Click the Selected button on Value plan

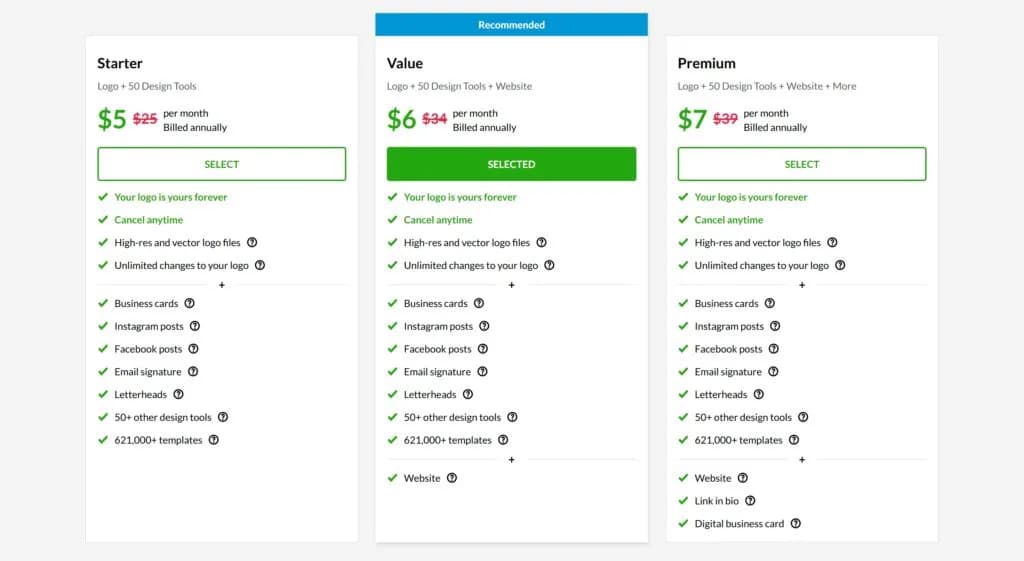coord(511,164)
